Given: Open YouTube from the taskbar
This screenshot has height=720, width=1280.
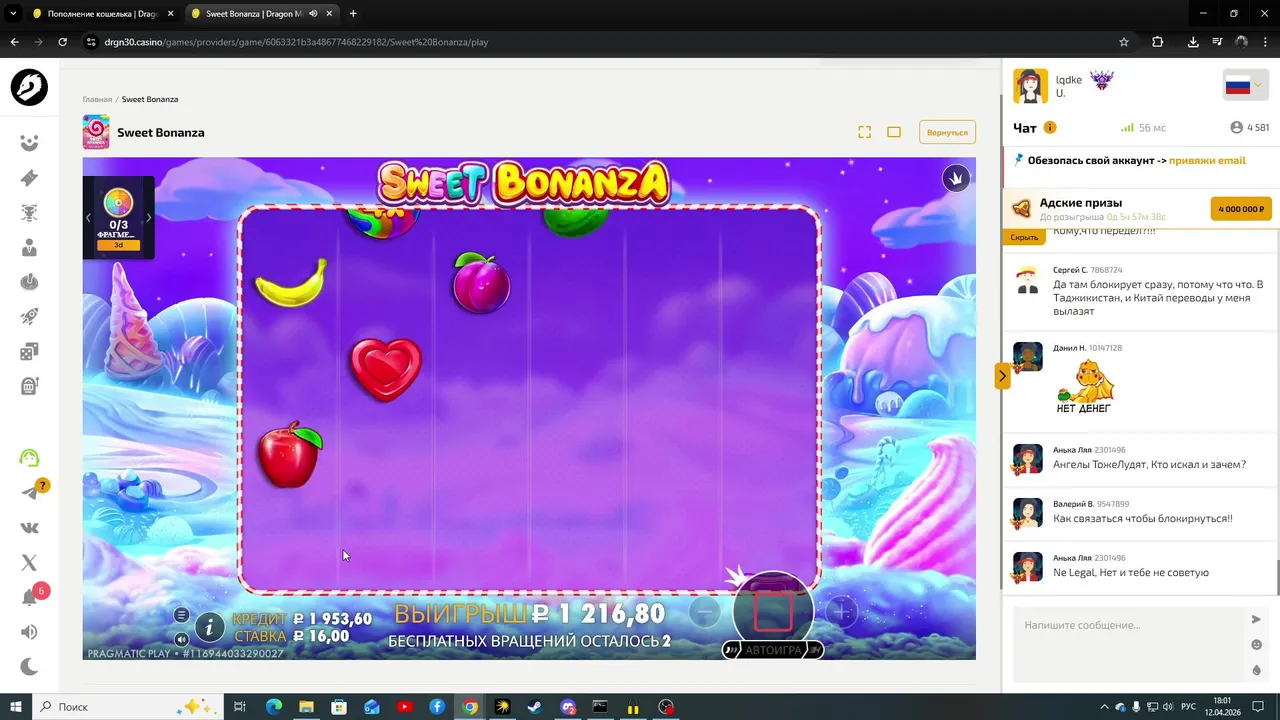Looking at the screenshot, I should click(404, 707).
